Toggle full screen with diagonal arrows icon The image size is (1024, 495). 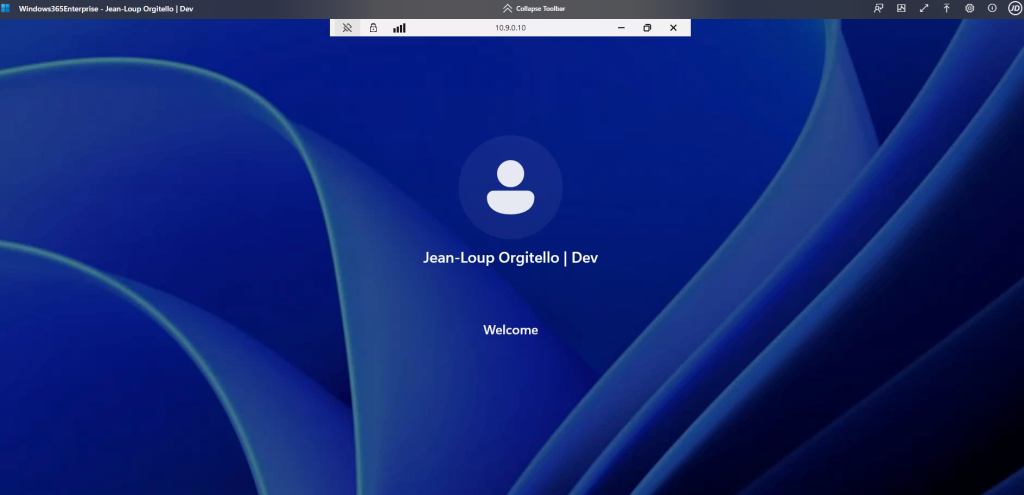point(924,8)
